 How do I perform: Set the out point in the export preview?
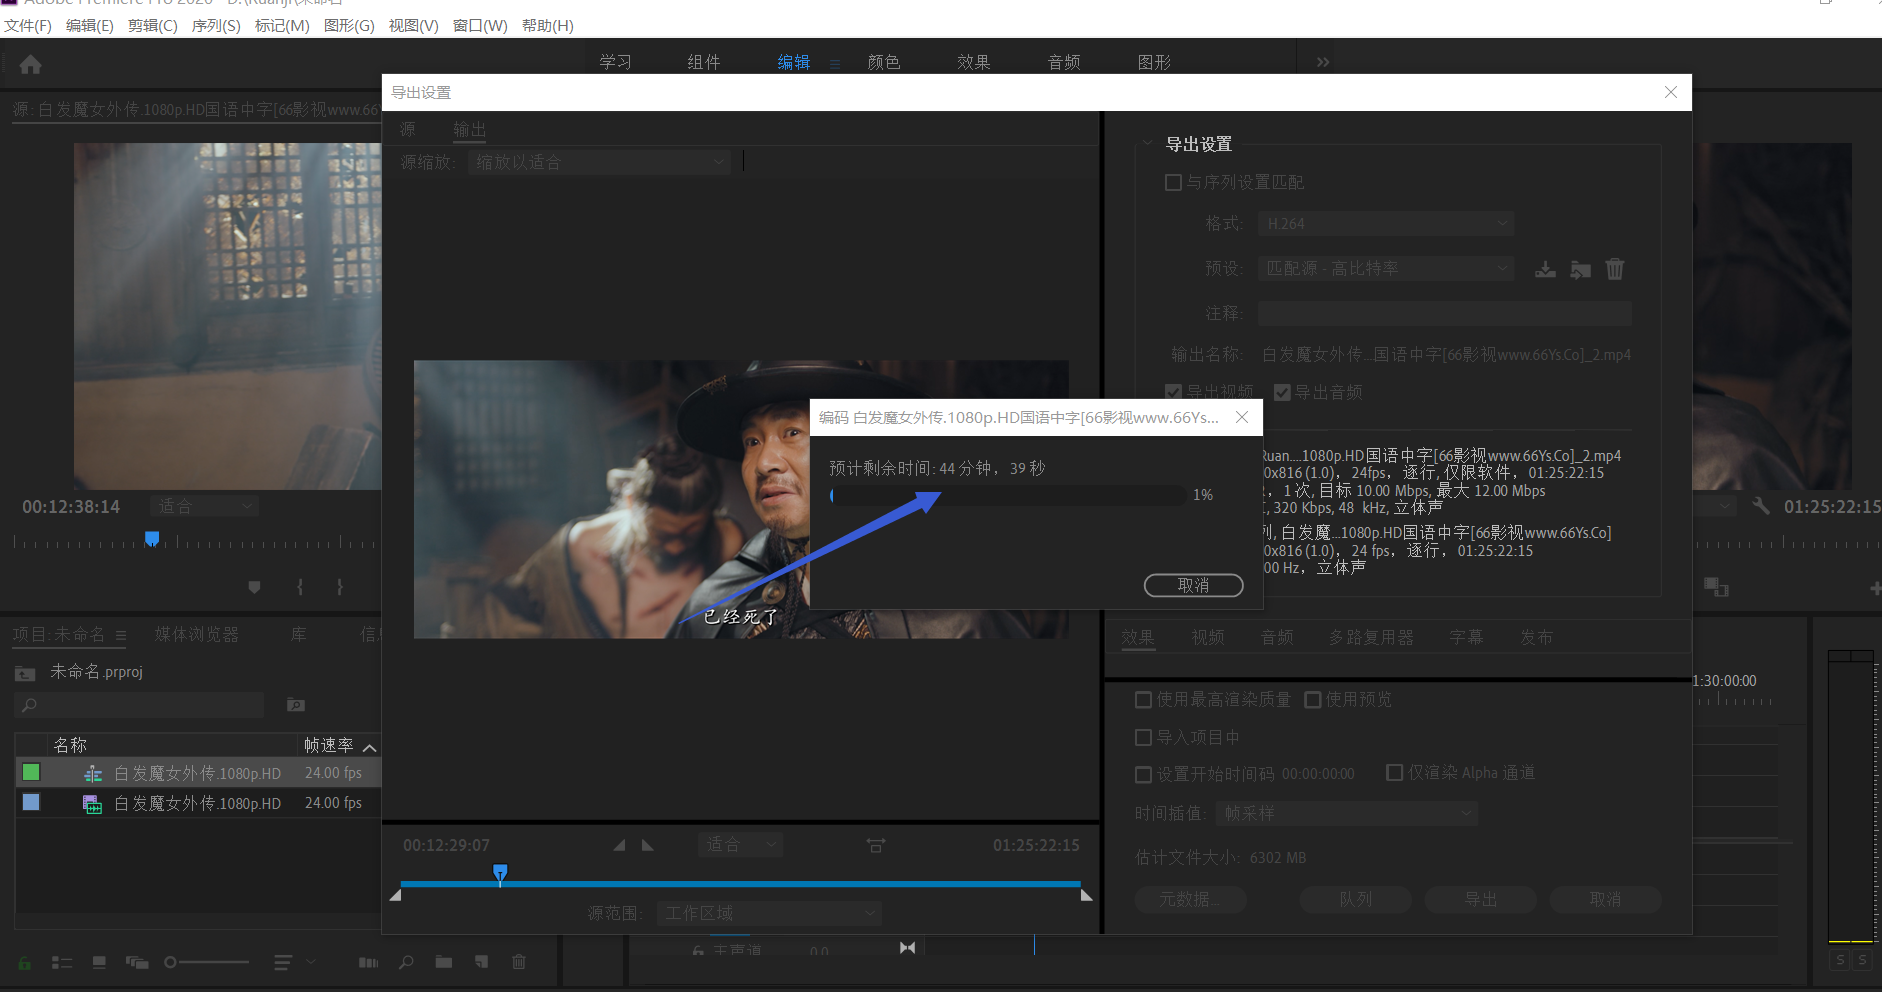648,845
